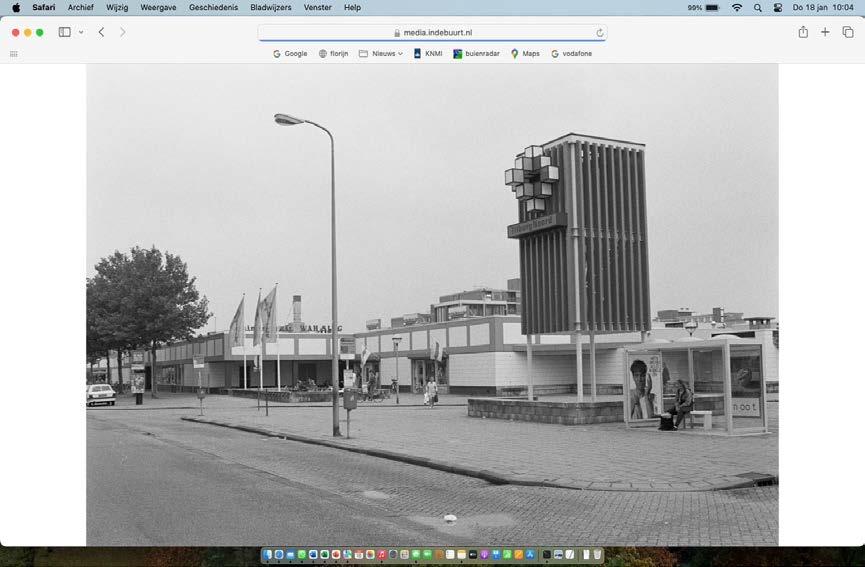Show the tab overview
The width and height of the screenshot is (865, 567).
click(x=848, y=32)
